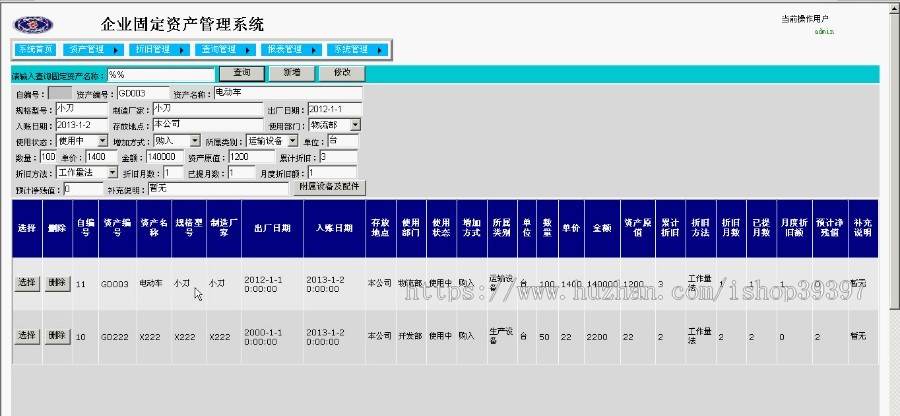
Task: Expand the 使用部门 dropdown
Action: pos(355,125)
